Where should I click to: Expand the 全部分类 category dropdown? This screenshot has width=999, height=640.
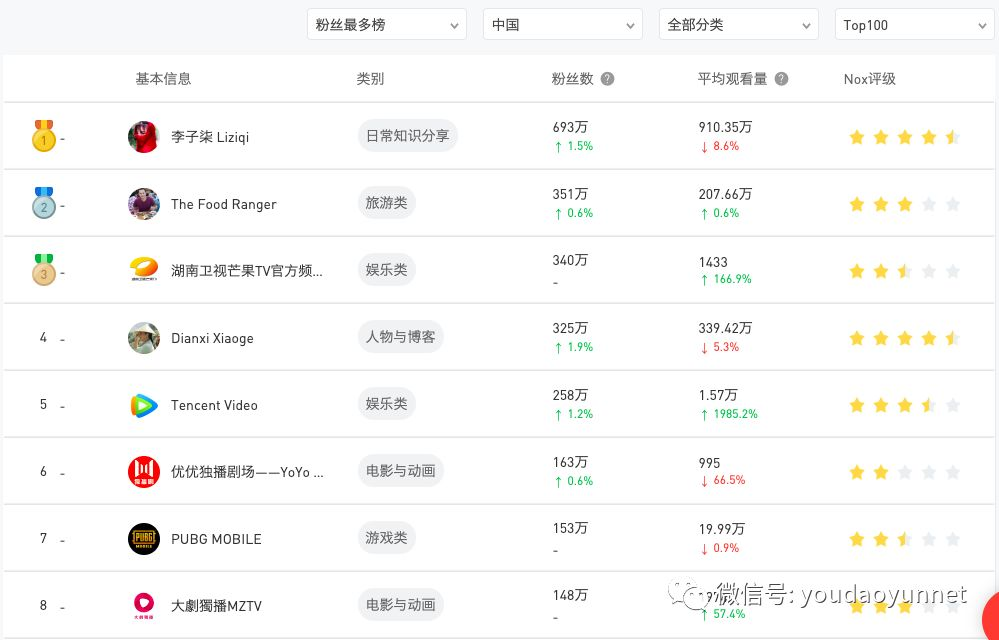tap(738, 25)
